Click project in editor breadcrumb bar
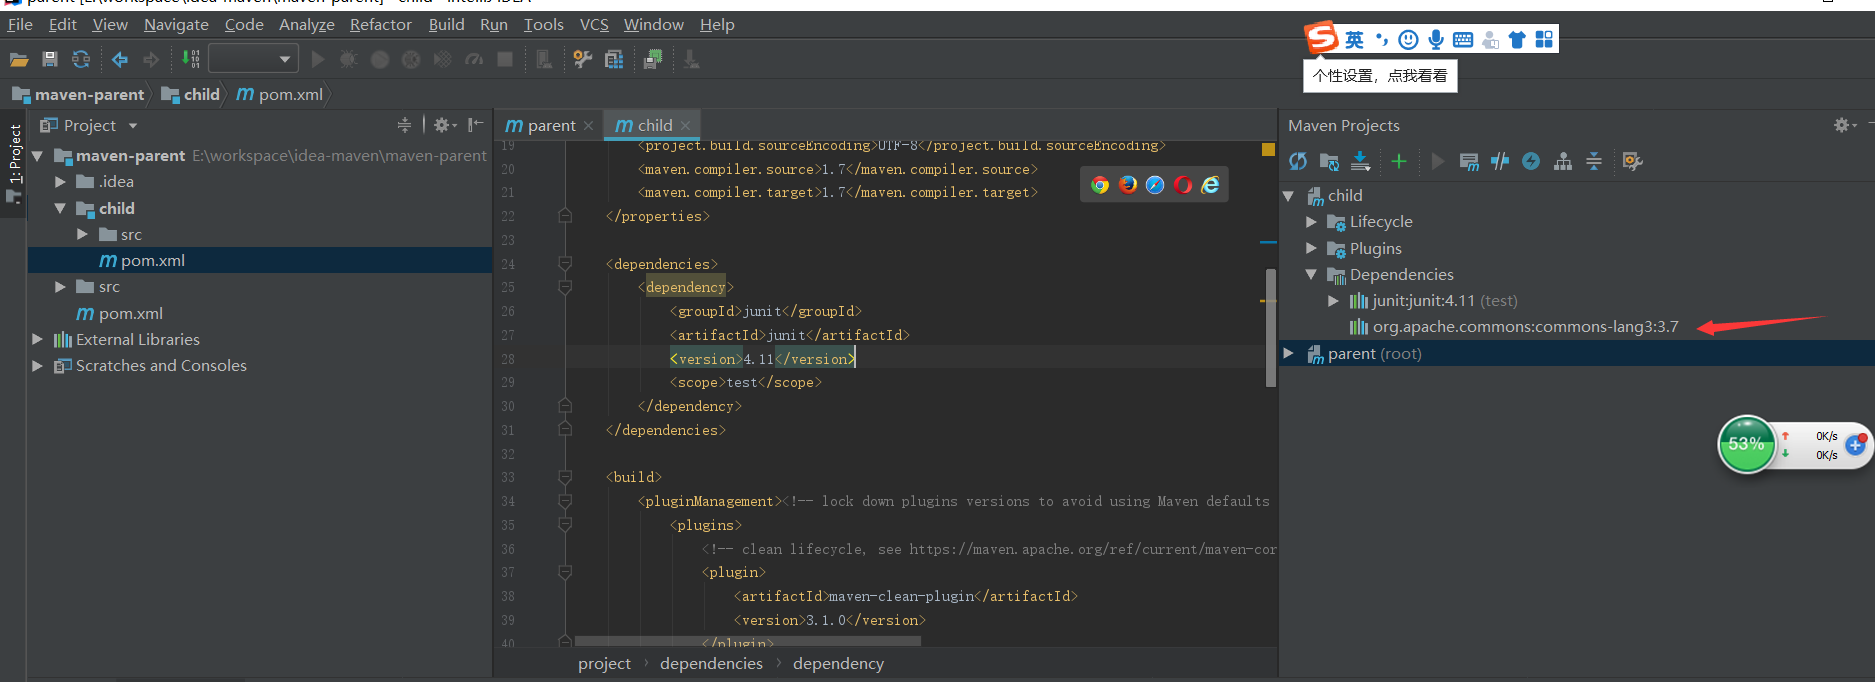 point(604,663)
